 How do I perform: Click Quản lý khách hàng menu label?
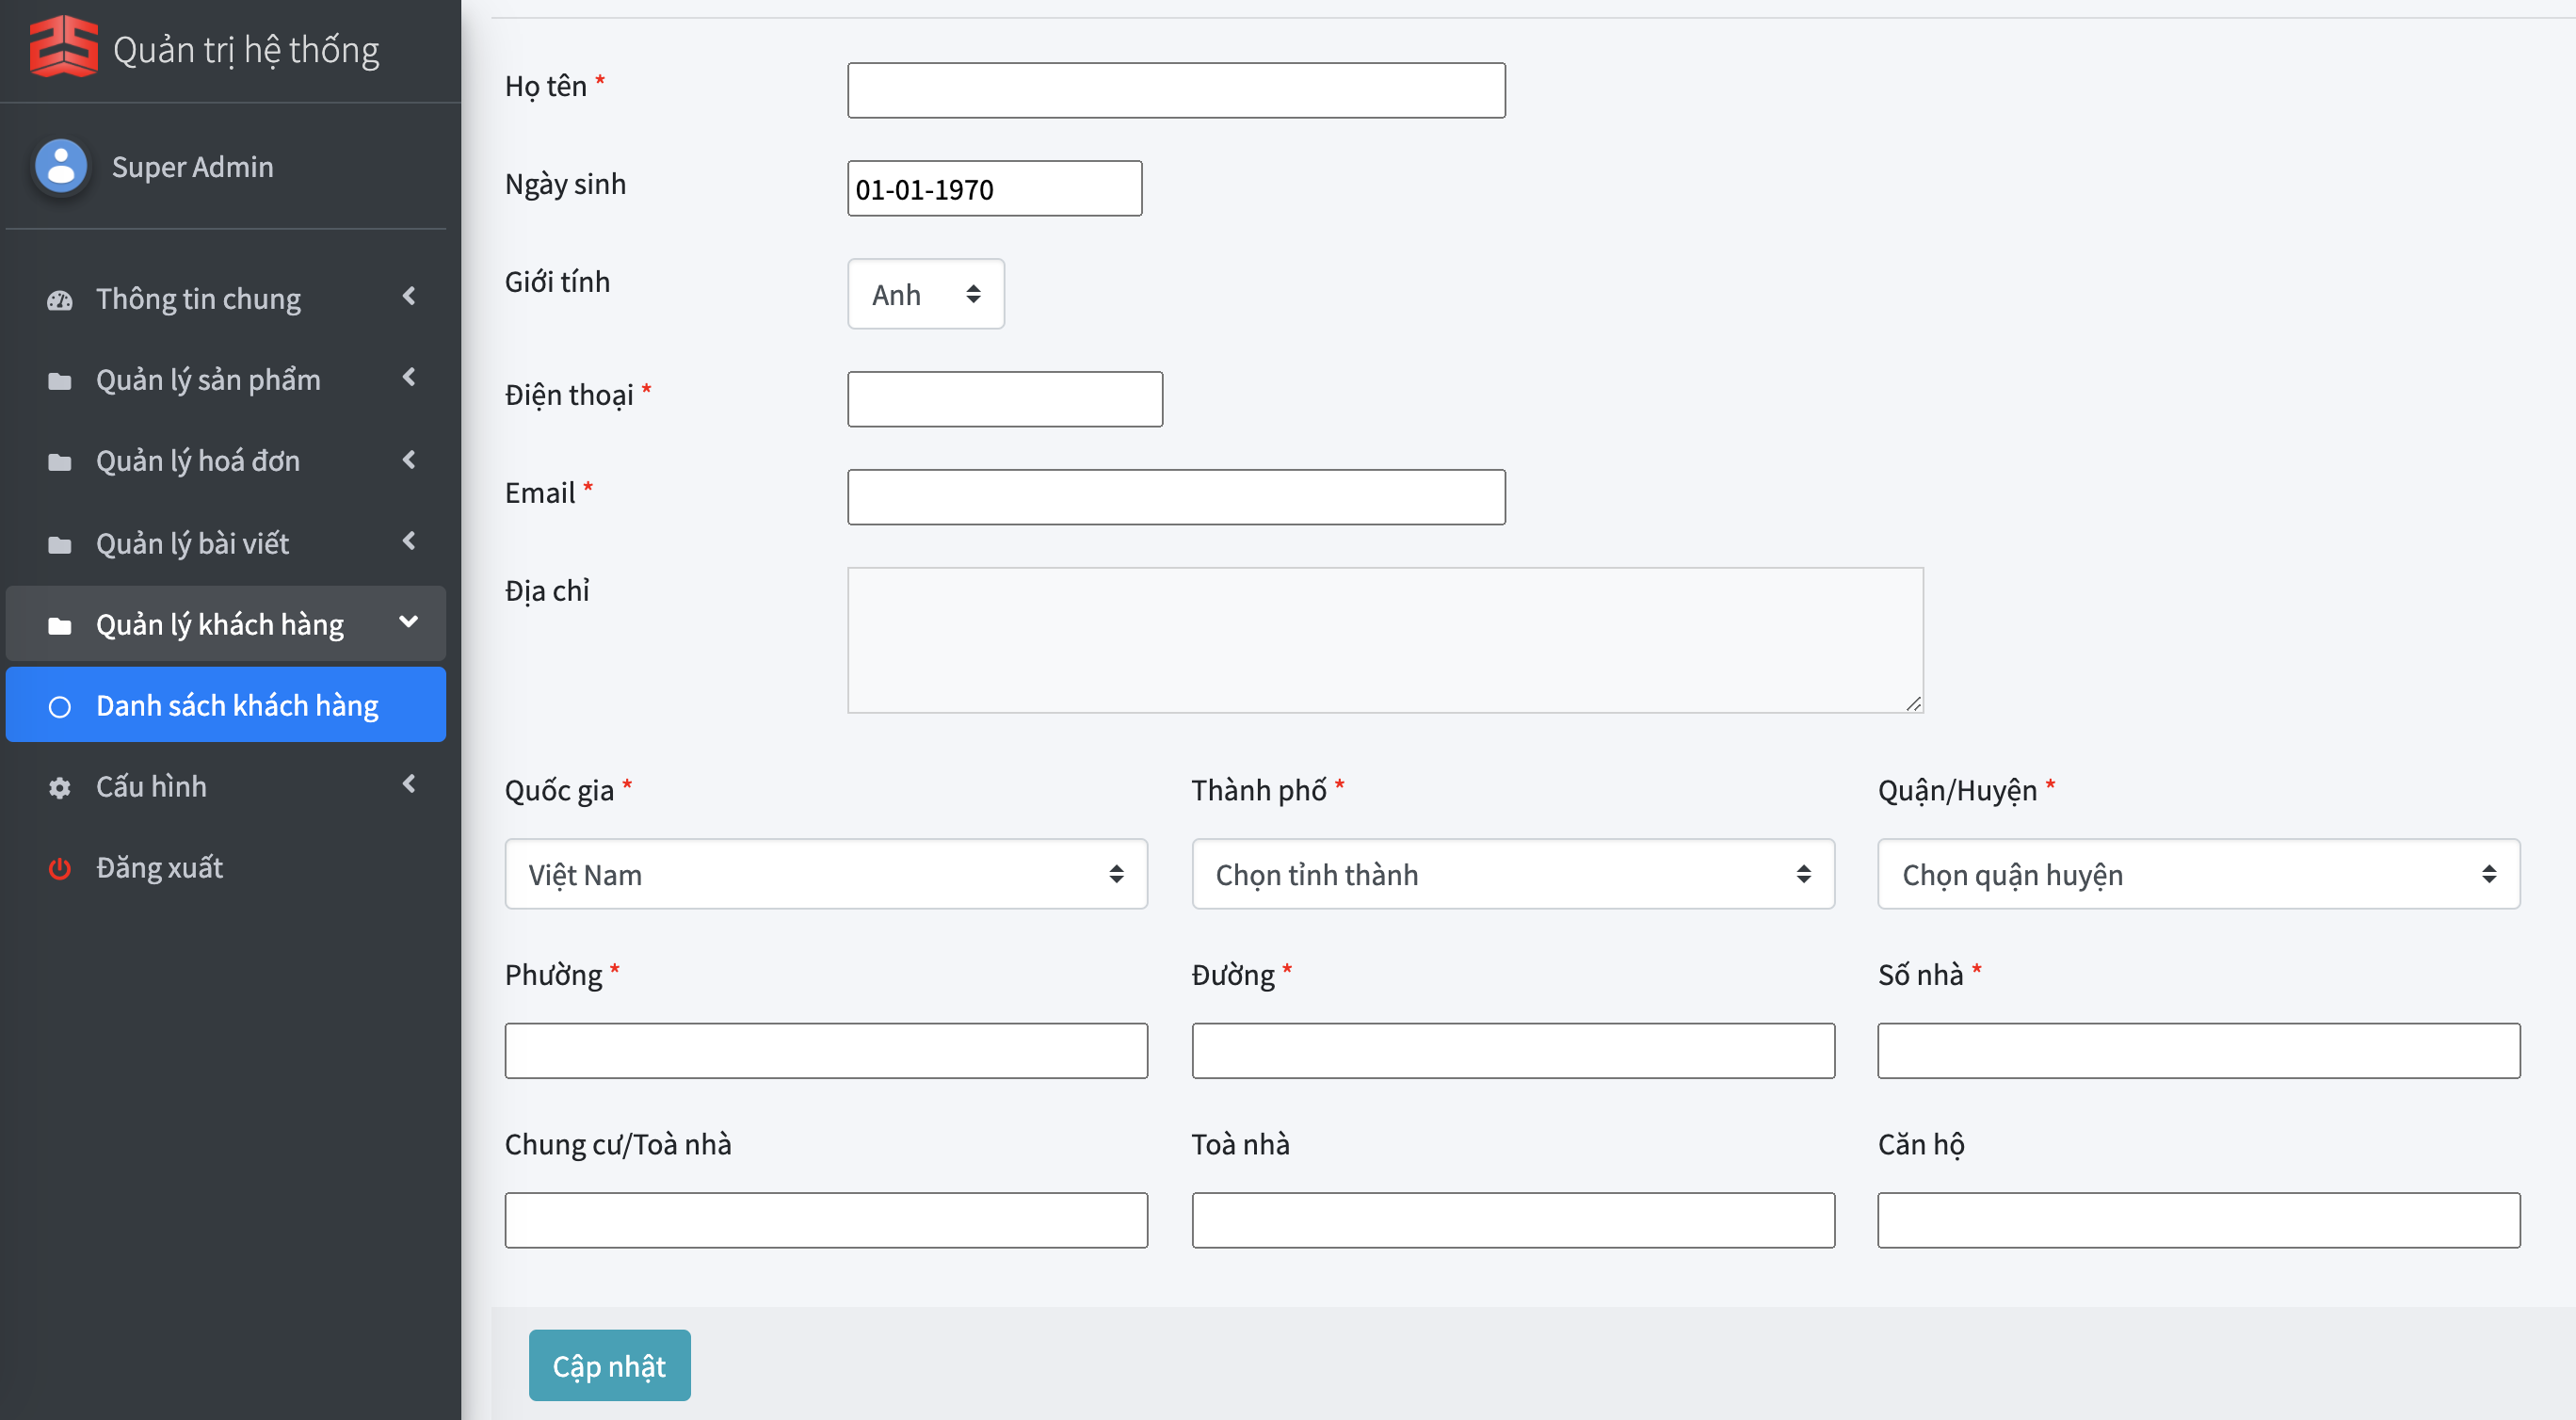pos(220,625)
